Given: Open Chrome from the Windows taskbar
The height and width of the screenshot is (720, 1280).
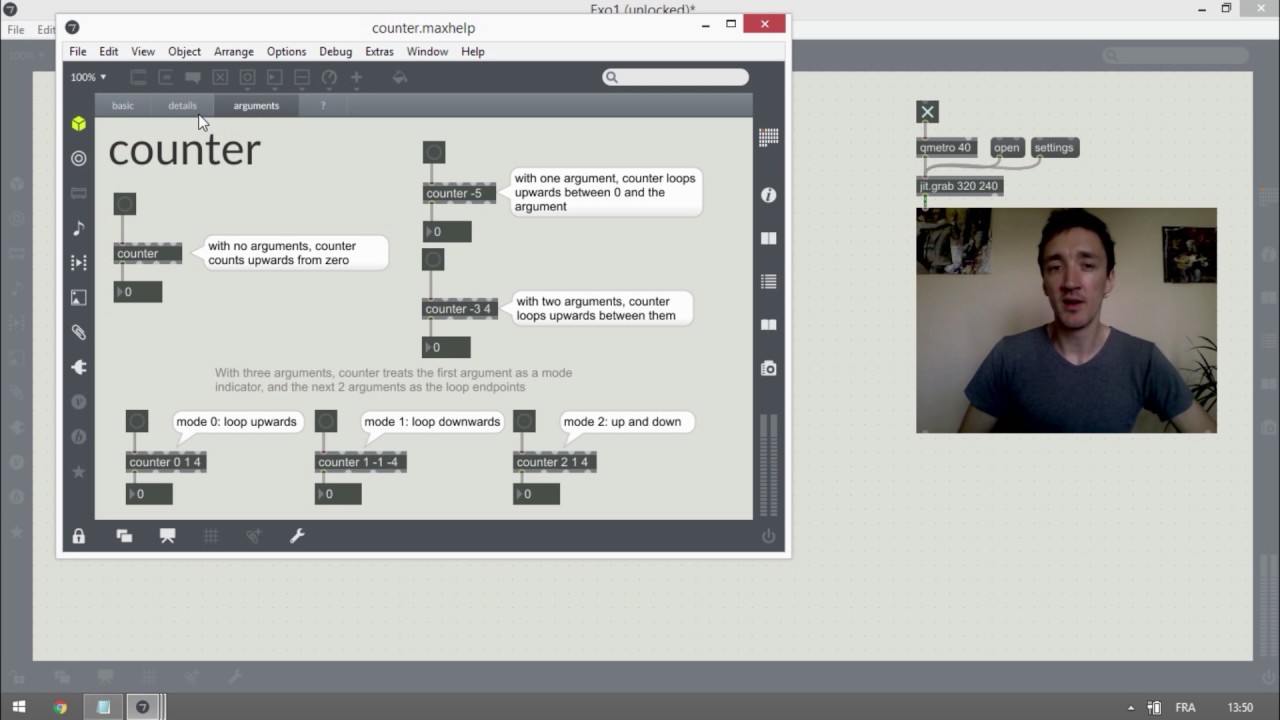Looking at the screenshot, I should point(60,707).
